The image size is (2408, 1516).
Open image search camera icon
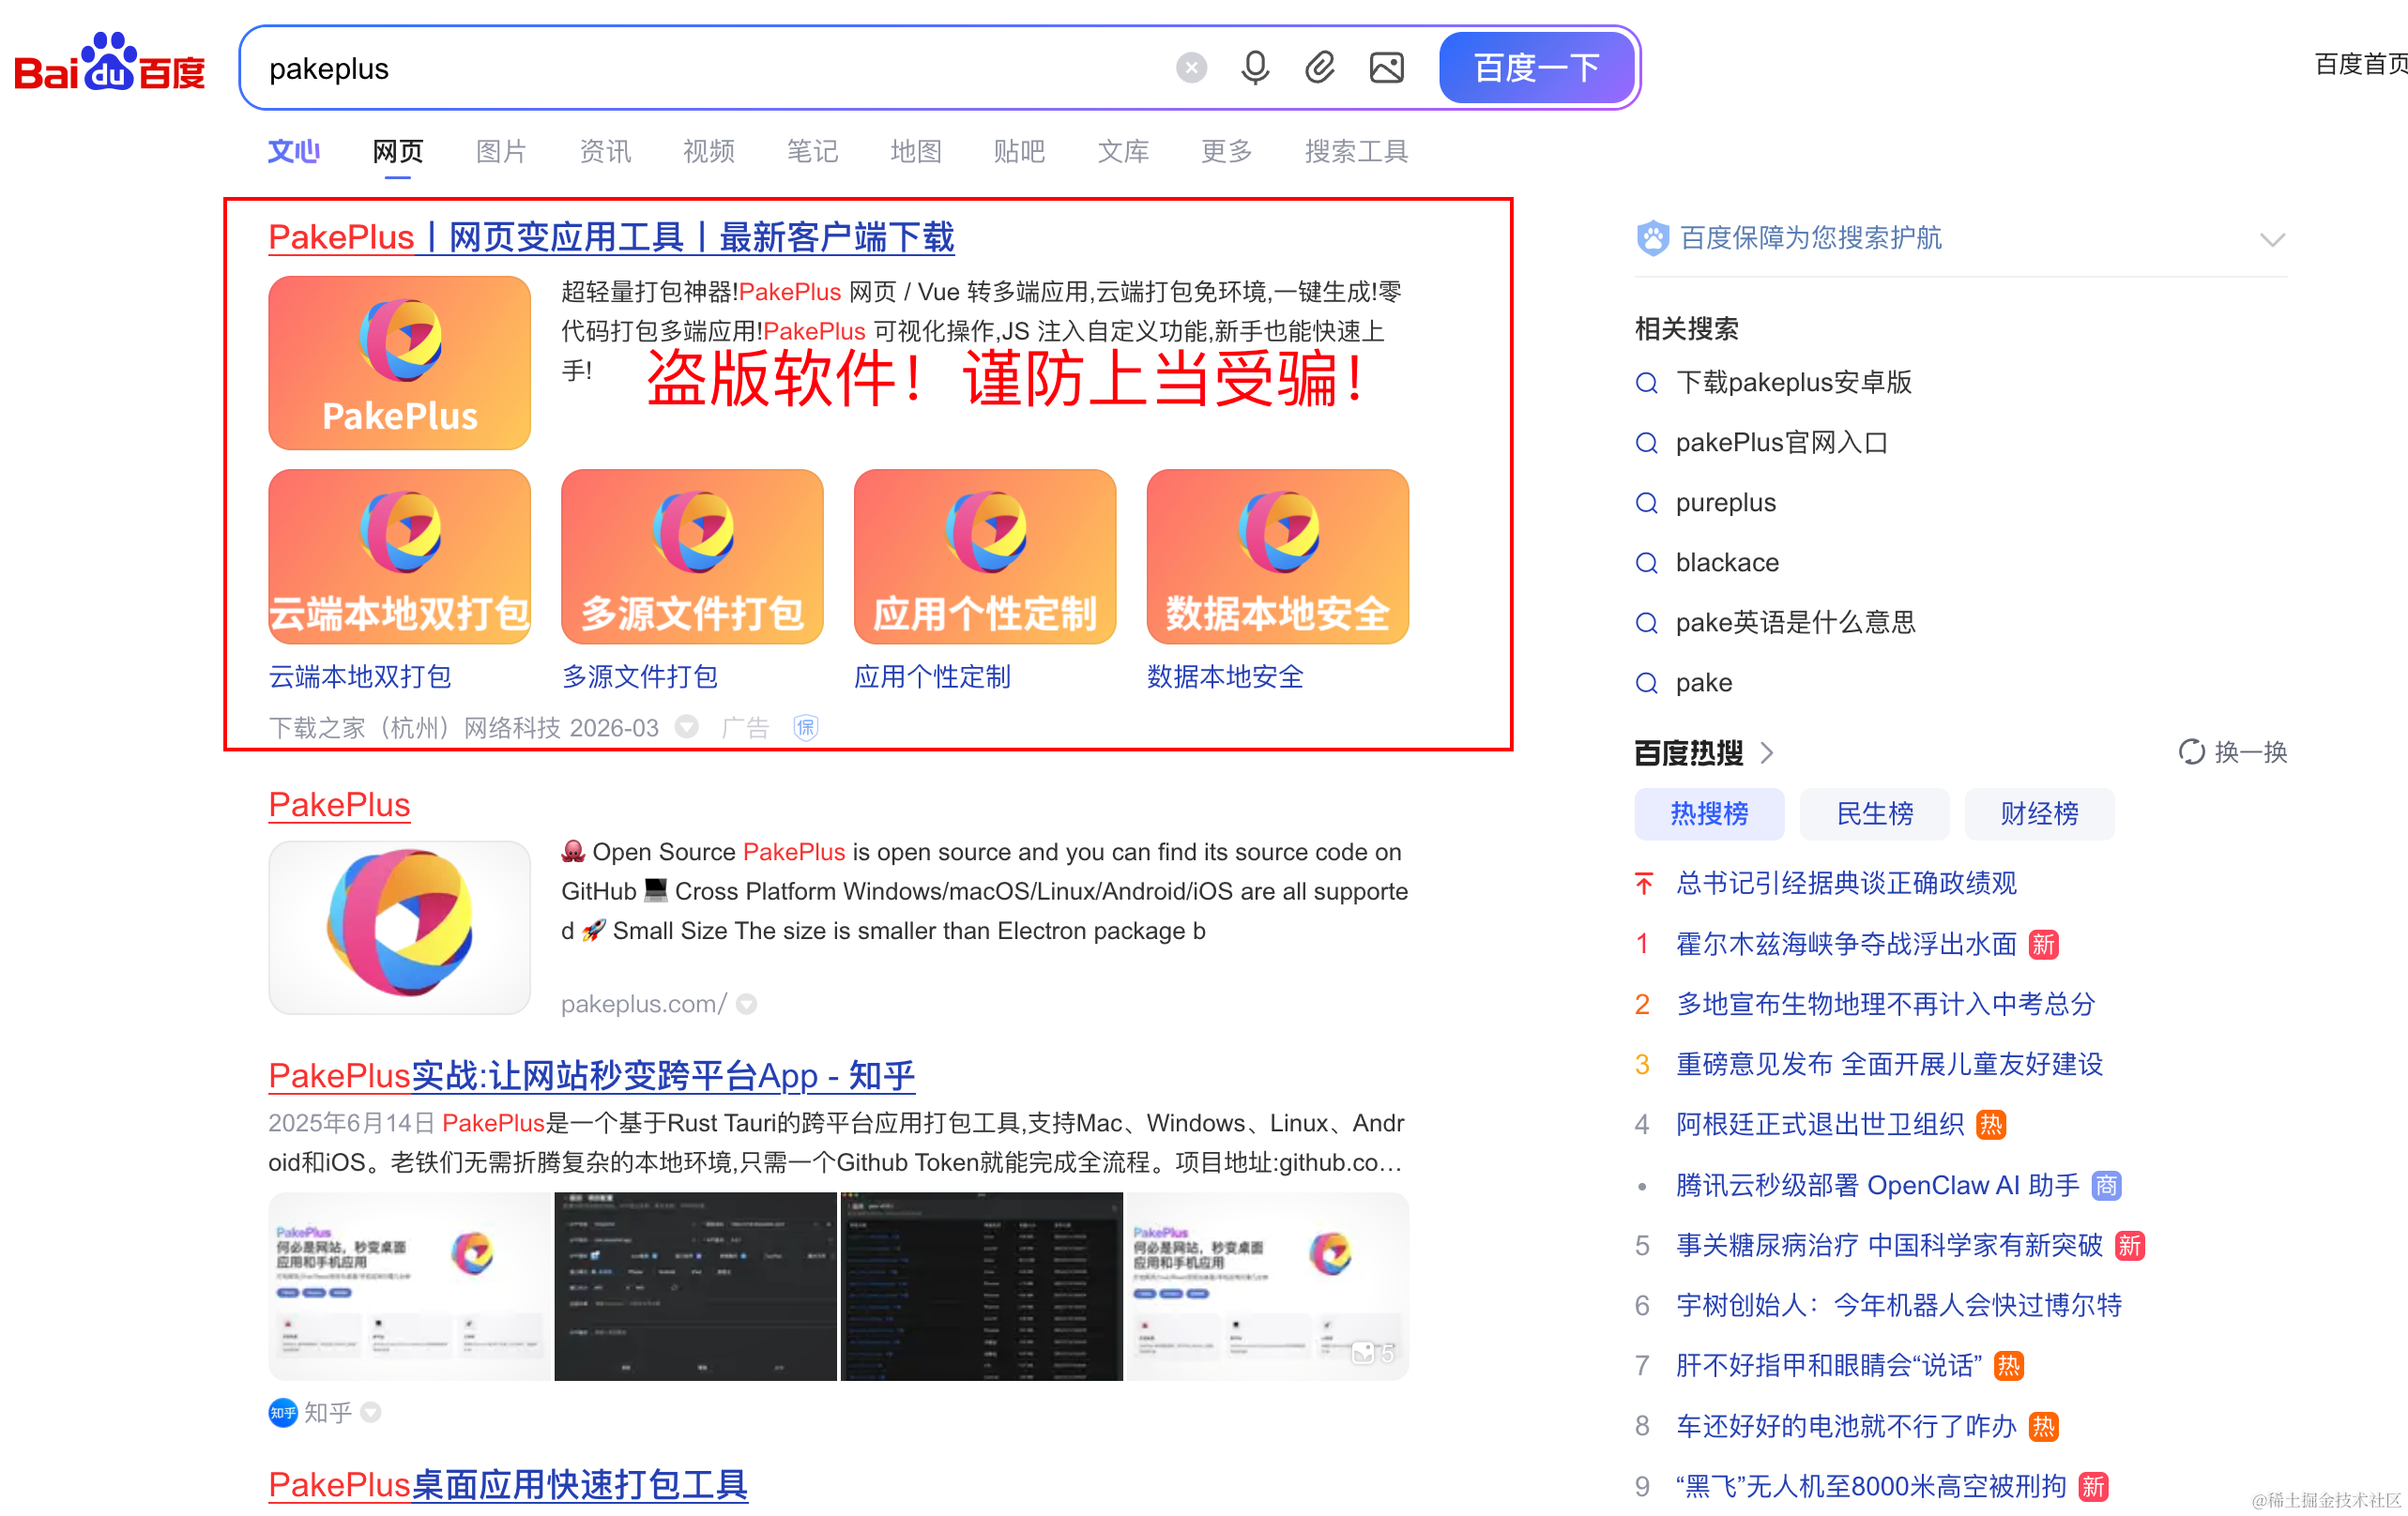(1386, 68)
